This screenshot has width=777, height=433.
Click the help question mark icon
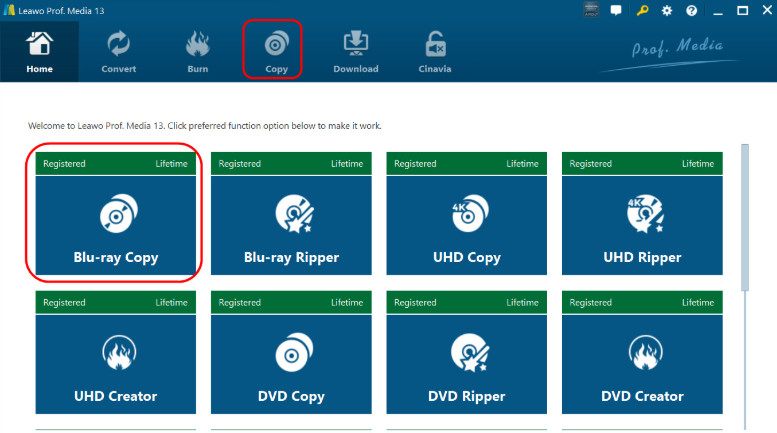tap(691, 10)
